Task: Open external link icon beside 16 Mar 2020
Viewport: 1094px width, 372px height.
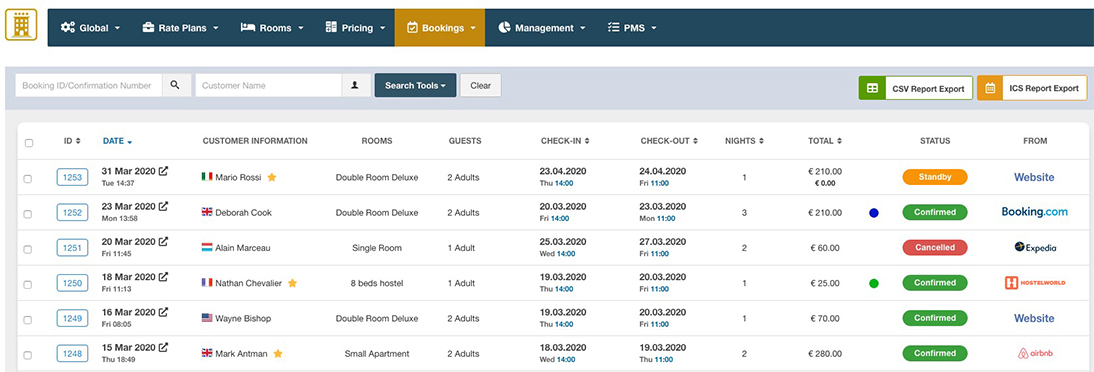Action: (x=163, y=312)
